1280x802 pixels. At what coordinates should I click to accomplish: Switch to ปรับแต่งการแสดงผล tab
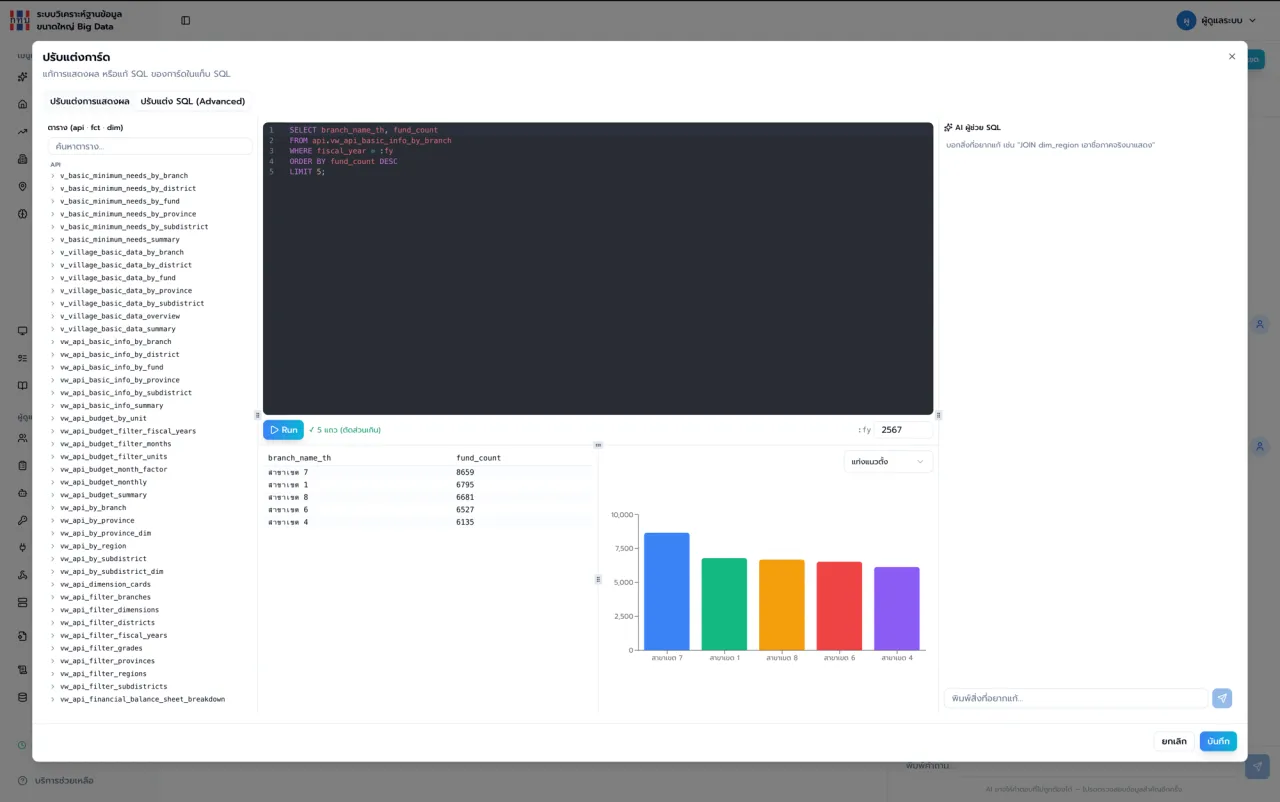point(90,101)
